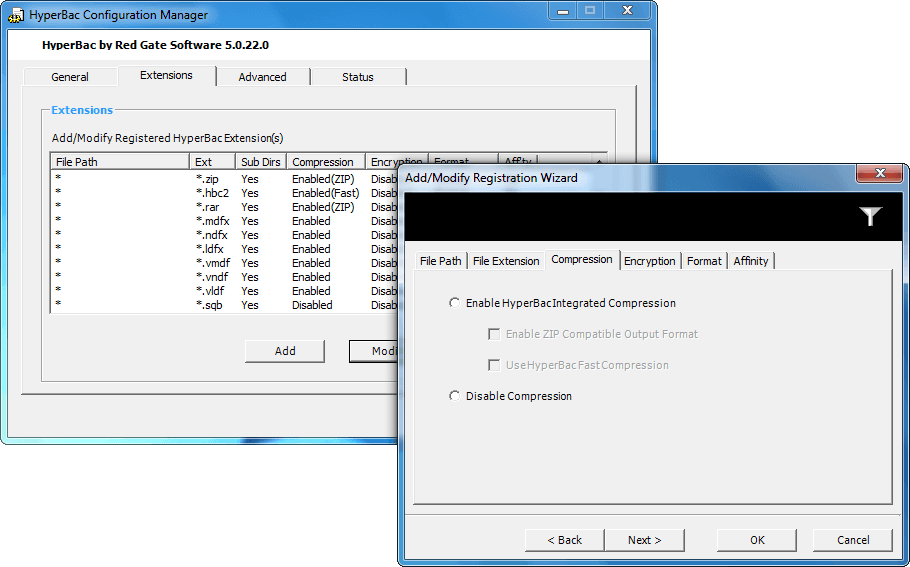
Task: Sort by the File Path column header
Action: [x=120, y=162]
